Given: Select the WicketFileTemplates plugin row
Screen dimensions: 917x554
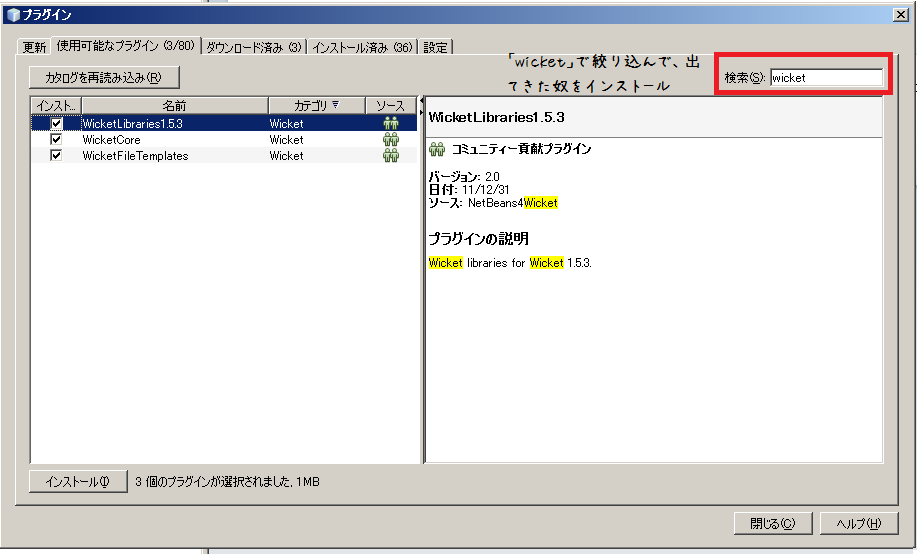Looking at the screenshot, I should [x=224, y=155].
